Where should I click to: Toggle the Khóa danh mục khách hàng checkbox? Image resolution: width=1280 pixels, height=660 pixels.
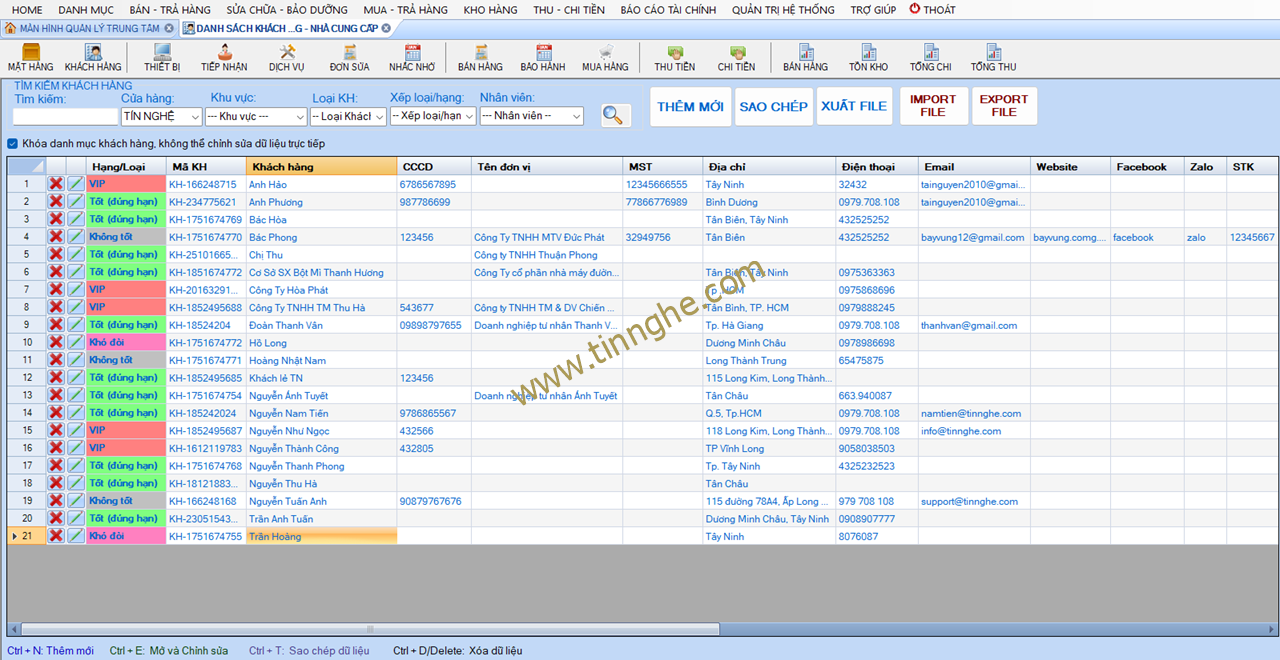click(13, 144)
